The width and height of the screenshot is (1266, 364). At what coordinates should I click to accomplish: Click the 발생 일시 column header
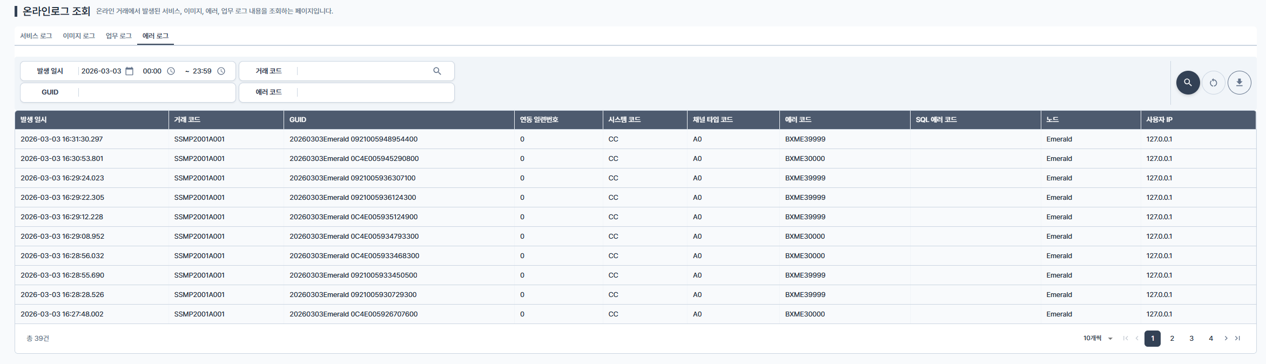click(92, 120)
